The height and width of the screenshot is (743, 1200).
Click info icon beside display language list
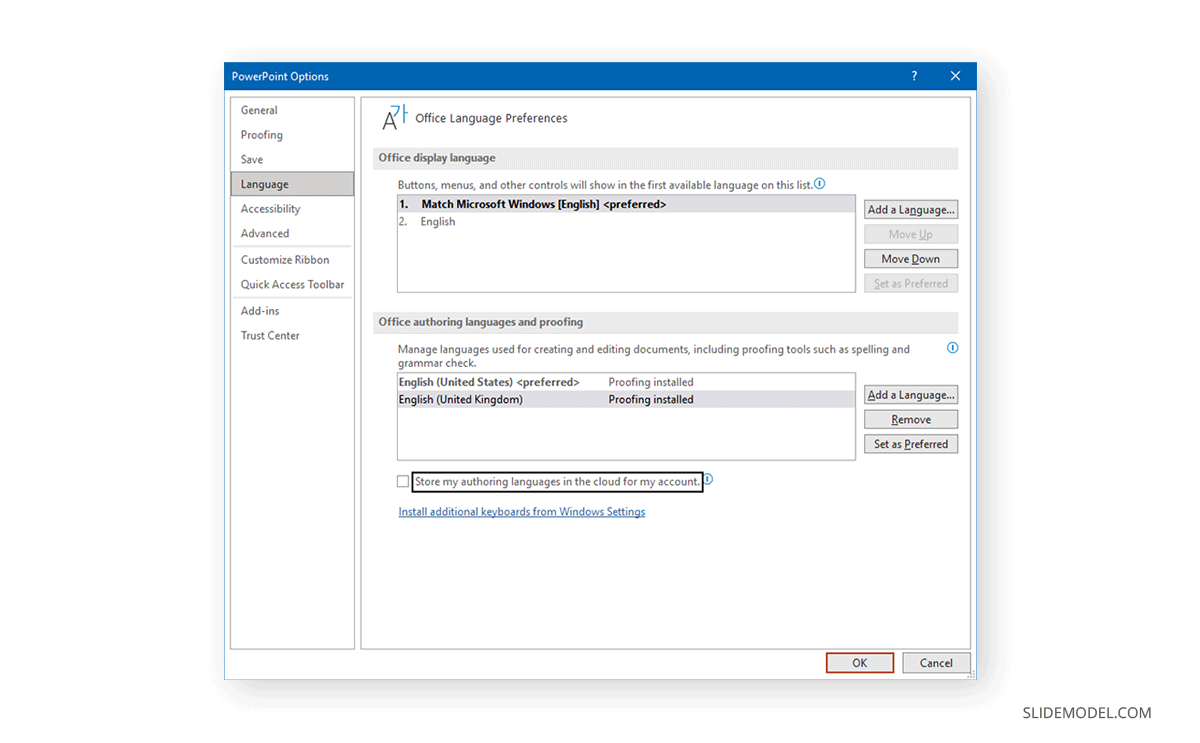(x=819, y=183)
